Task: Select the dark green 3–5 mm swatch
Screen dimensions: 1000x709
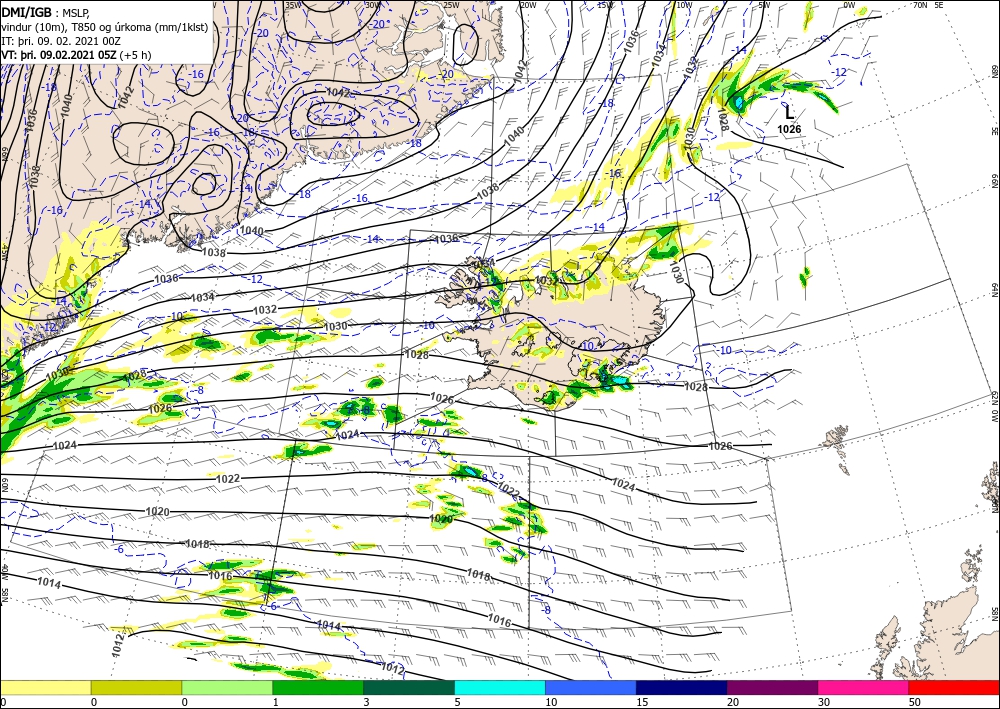Action: pos(409,687)
